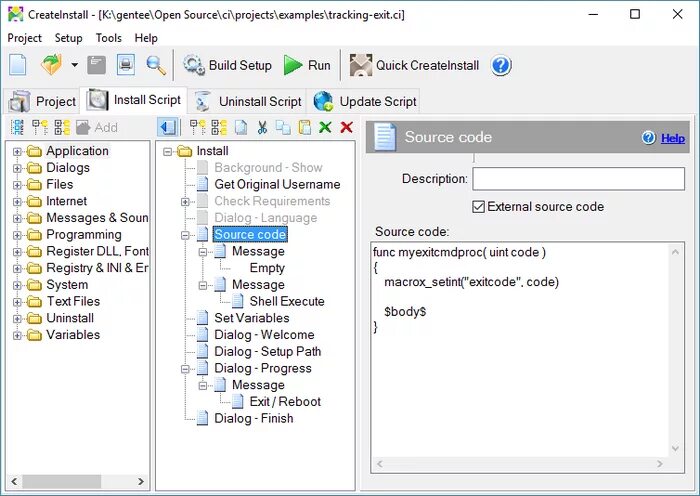Click the magnifier search icon in toolbar
700x496 pixels.
(156, 65)
